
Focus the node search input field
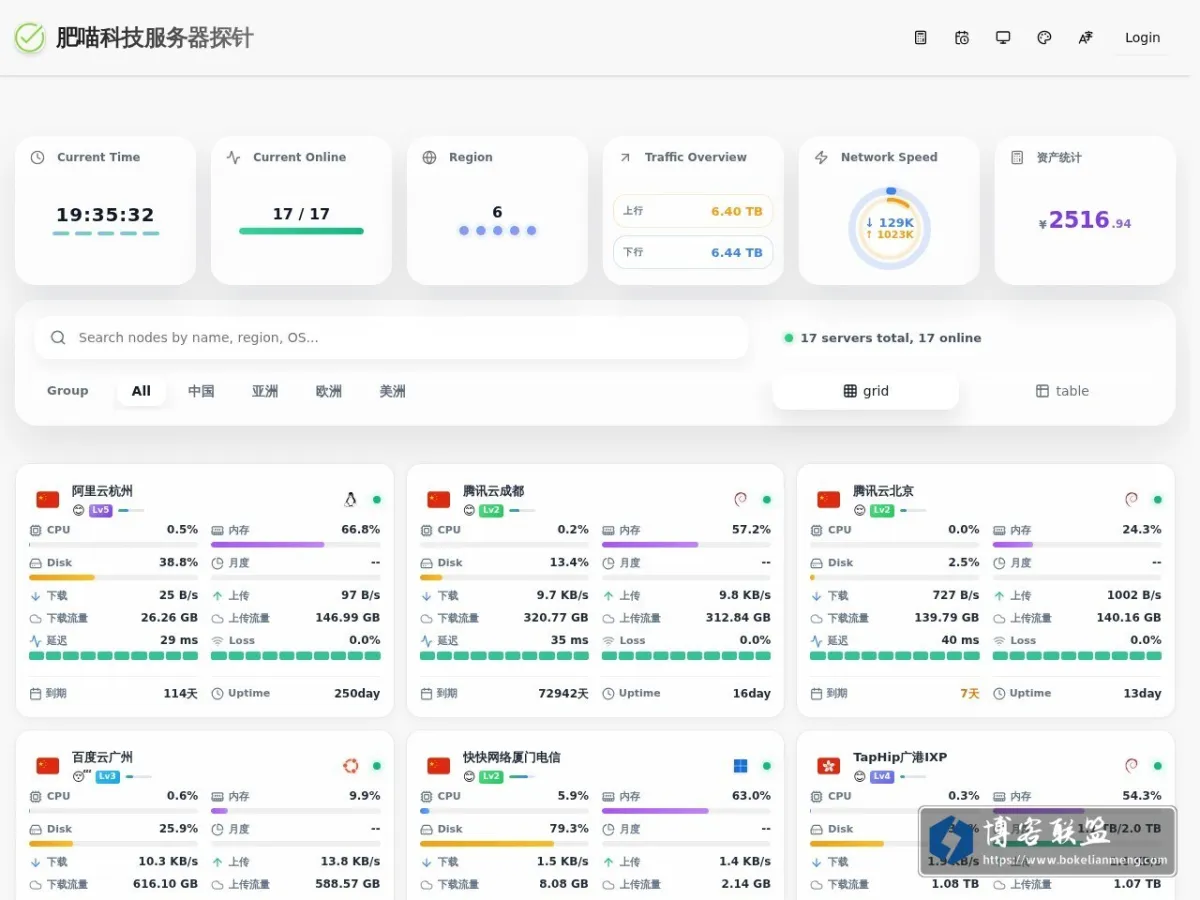point(391,337)
